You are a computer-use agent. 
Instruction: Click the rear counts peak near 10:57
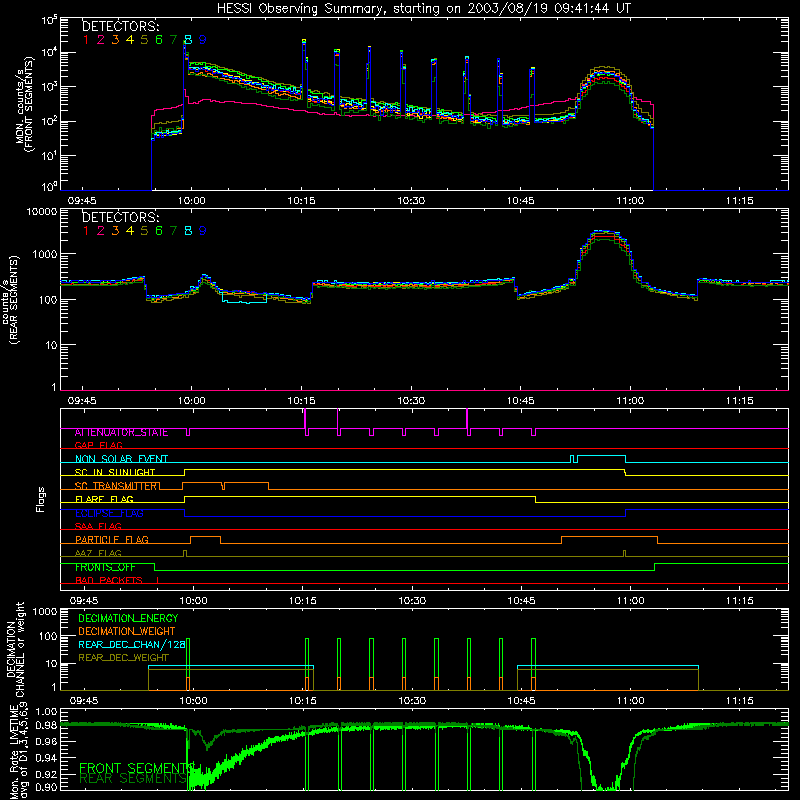pyautogui.click(x=605, y=232)
